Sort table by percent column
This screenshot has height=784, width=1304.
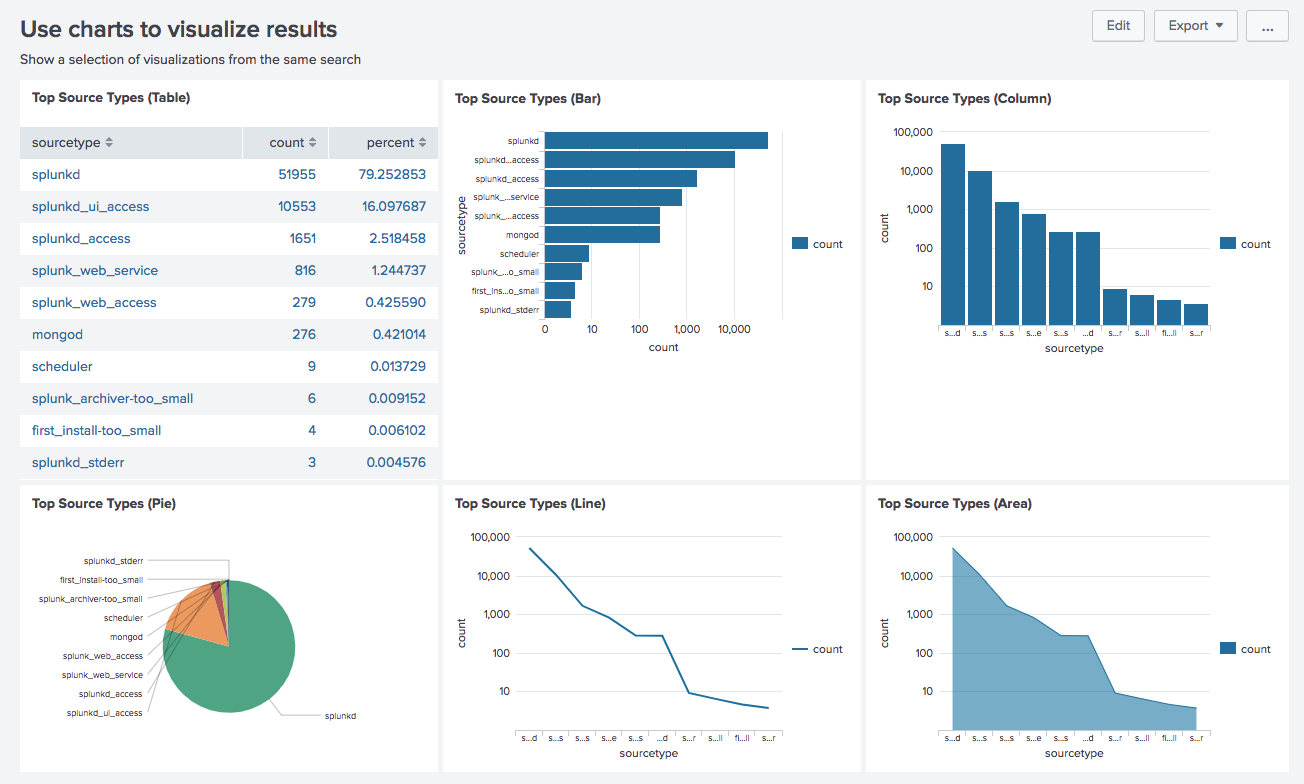pyautogui.click(x=396, y=143)
